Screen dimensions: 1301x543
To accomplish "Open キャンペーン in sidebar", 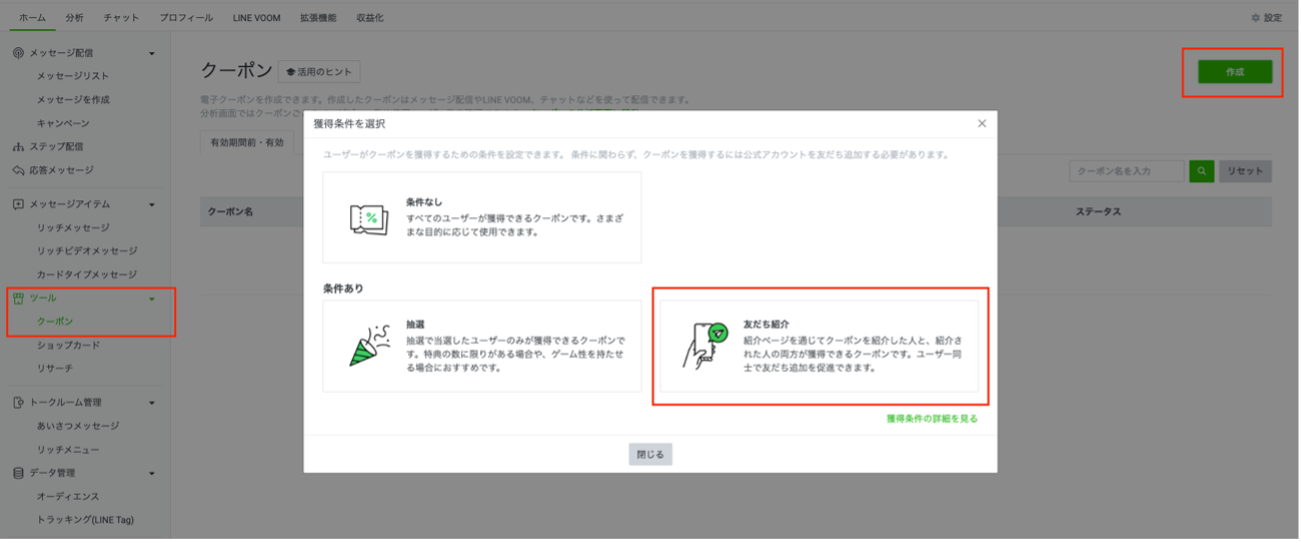I will coord(63,123).
